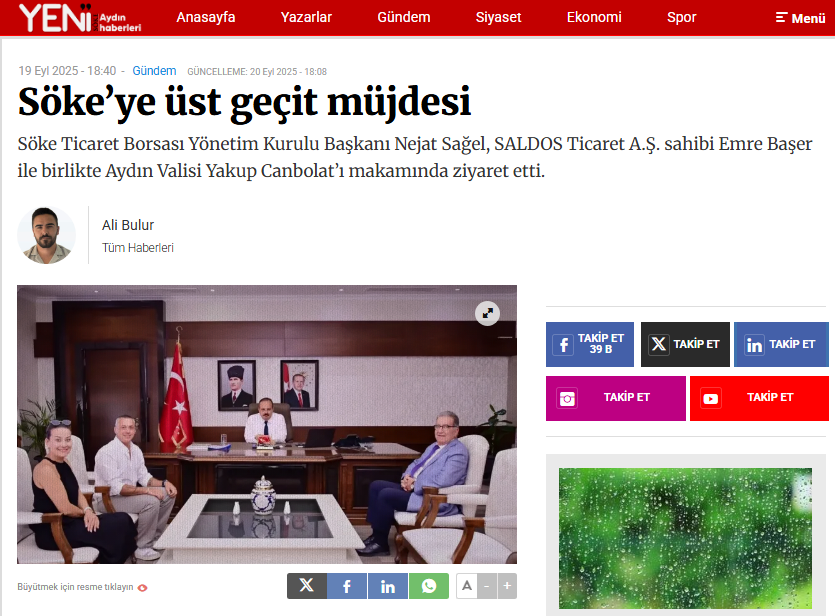This screenshot has height=616, width=835.
Task: Go to the Yazarlar section
Action: (306, 17)
